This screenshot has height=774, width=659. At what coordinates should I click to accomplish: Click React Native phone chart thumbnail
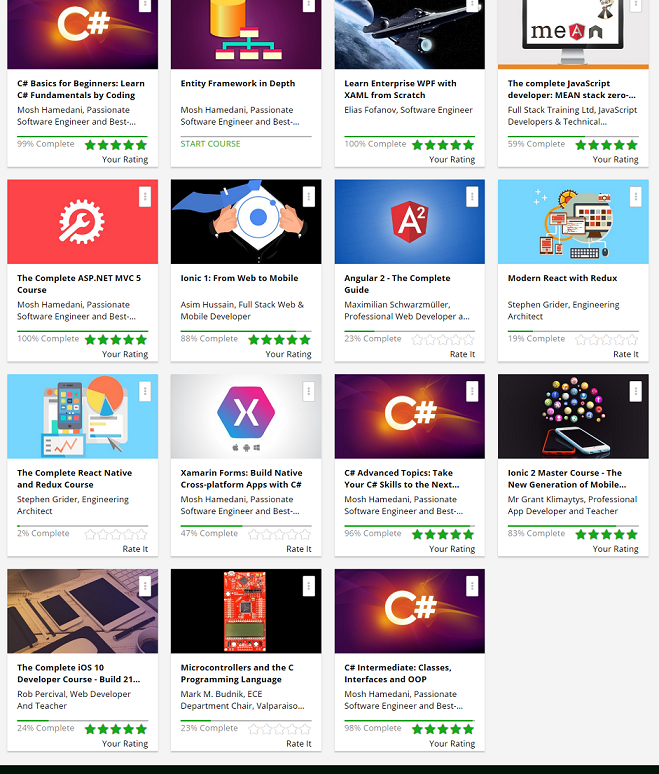[82, 416]
